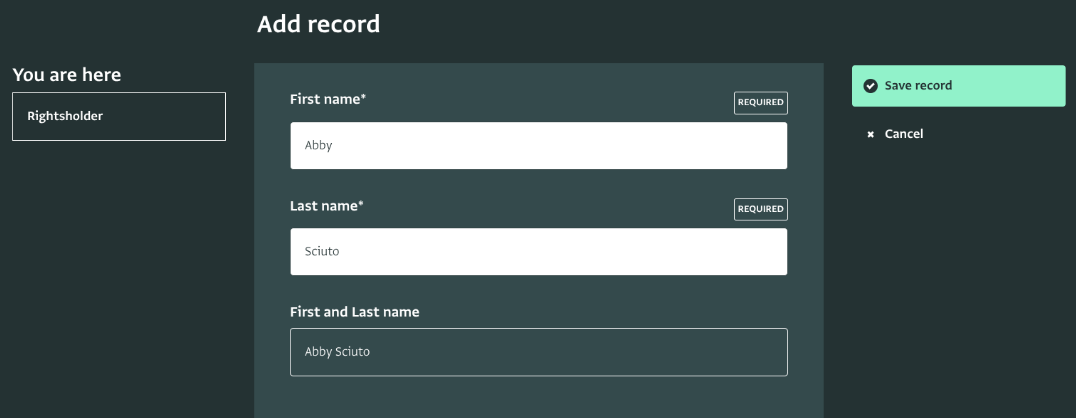Click the asterisk after Last name

[361, 204]
